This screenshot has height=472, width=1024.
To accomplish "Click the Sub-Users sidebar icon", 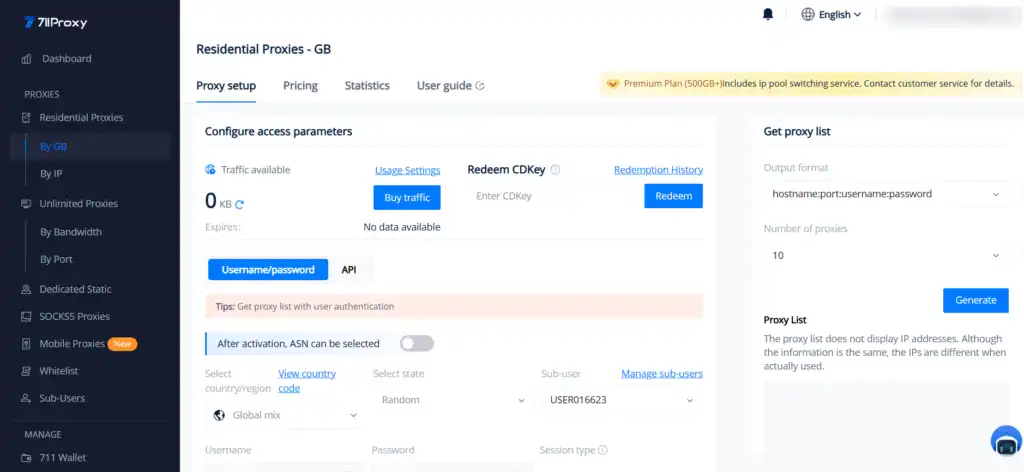I will pos(26,398).
